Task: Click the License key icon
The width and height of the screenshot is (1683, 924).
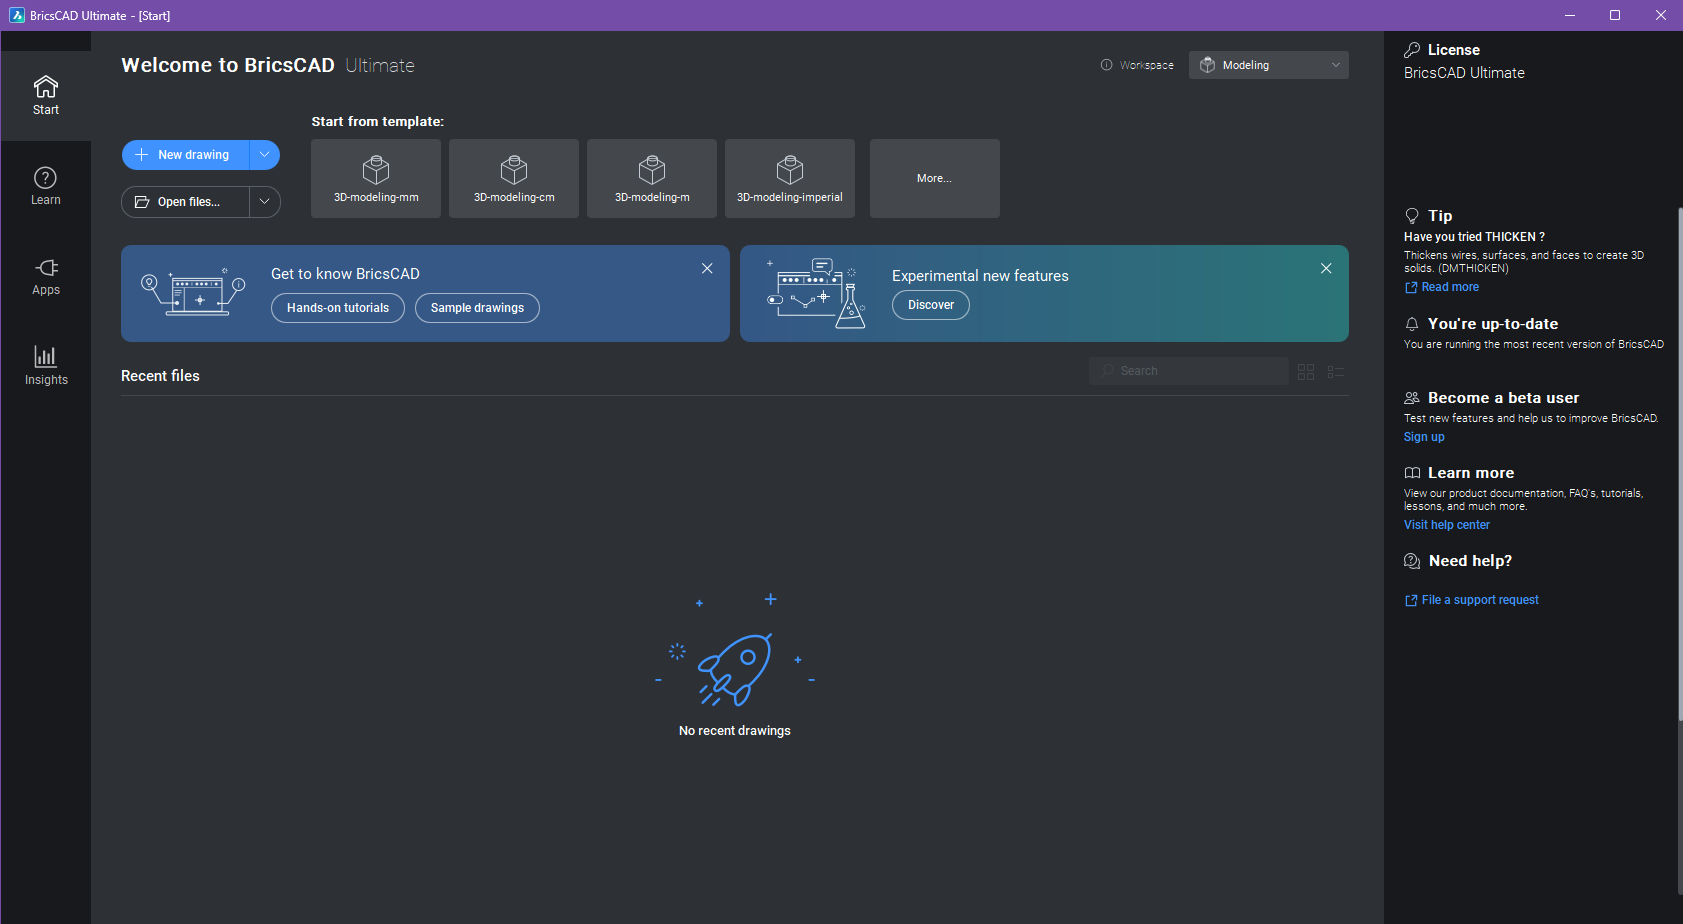Action: point(1412,50)
